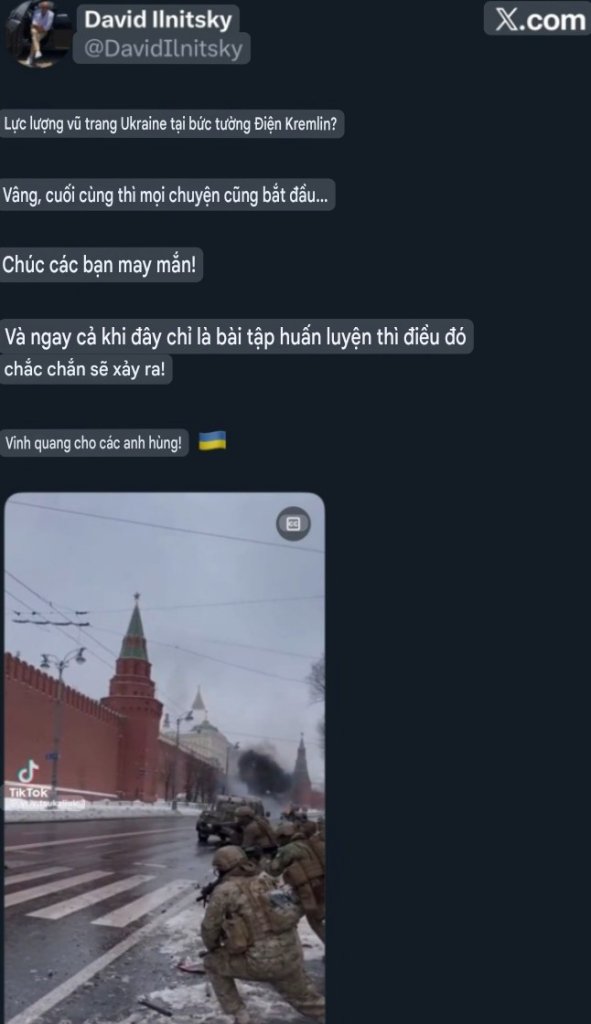Click the black smoke cloud in the video
The image size is (591, 1024).
(263, 773)
